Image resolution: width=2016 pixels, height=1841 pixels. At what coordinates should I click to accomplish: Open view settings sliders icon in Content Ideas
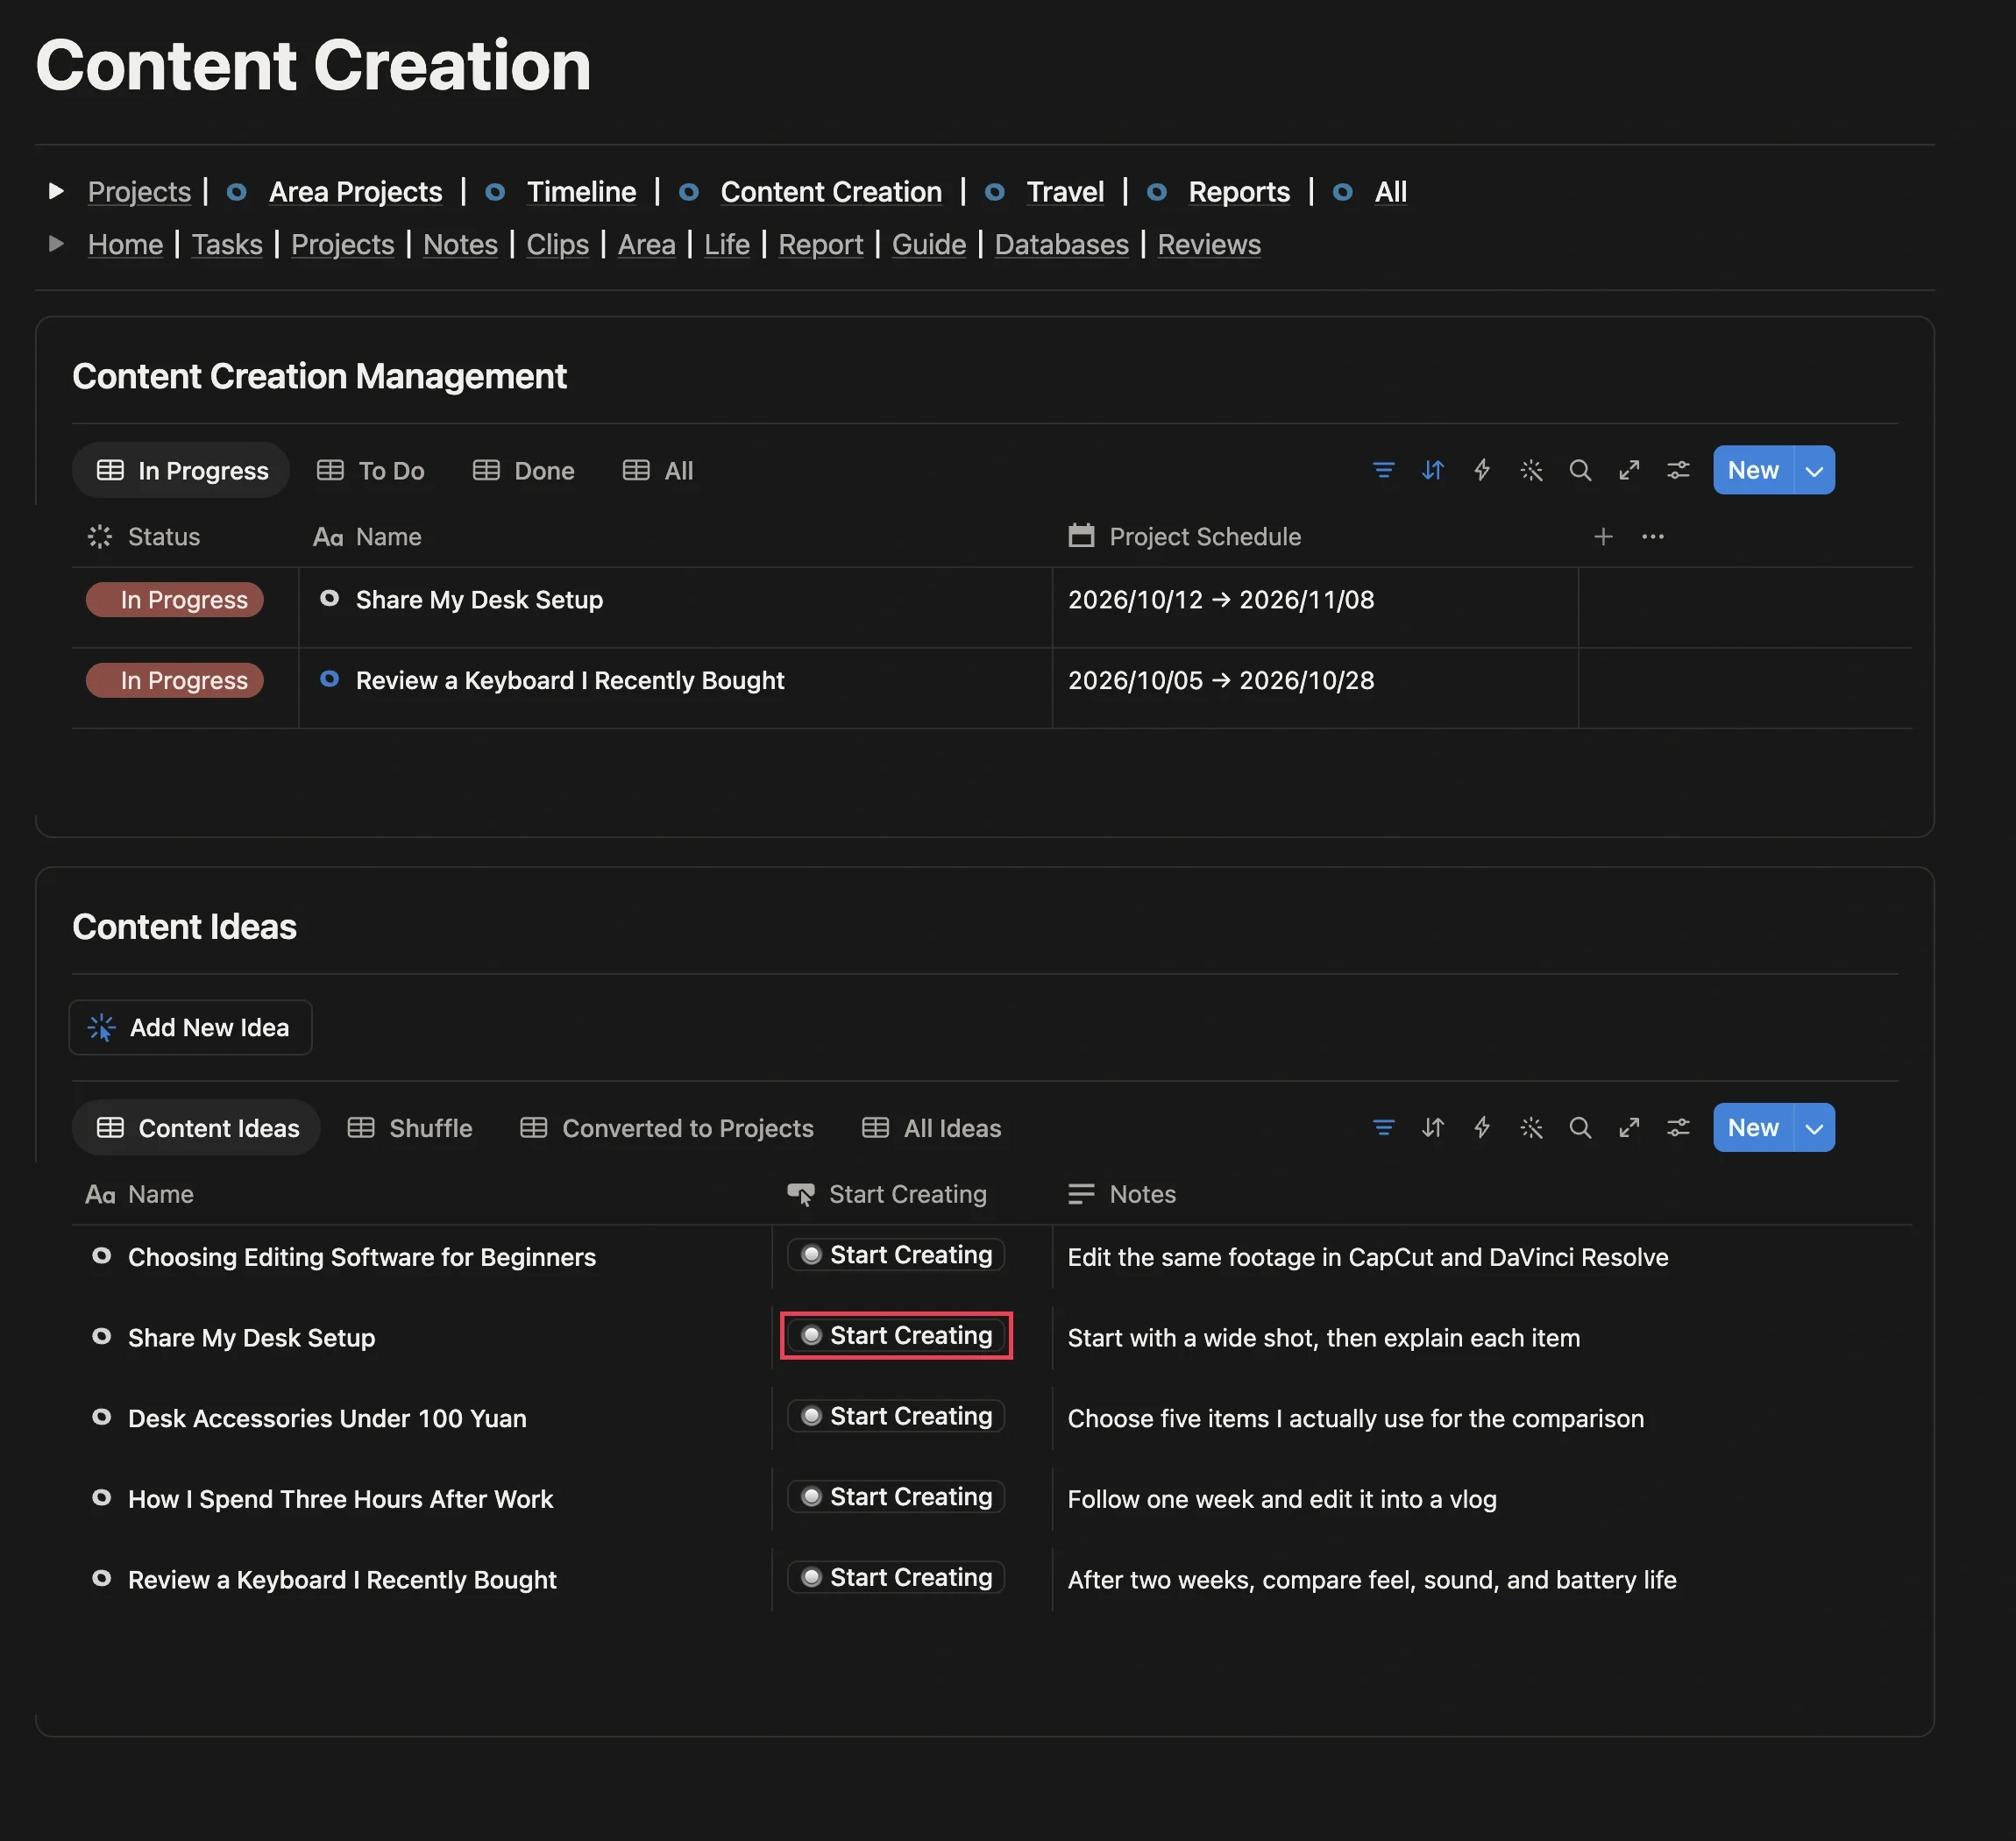click(x=1678, y=1127)
